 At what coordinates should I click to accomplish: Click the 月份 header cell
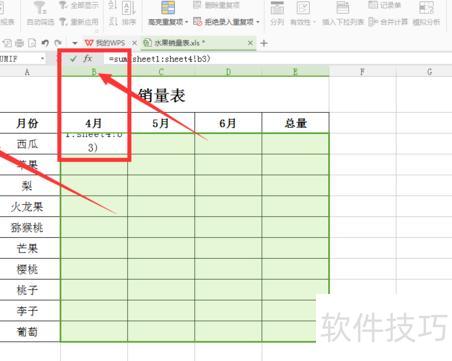(x=27, y=123)
